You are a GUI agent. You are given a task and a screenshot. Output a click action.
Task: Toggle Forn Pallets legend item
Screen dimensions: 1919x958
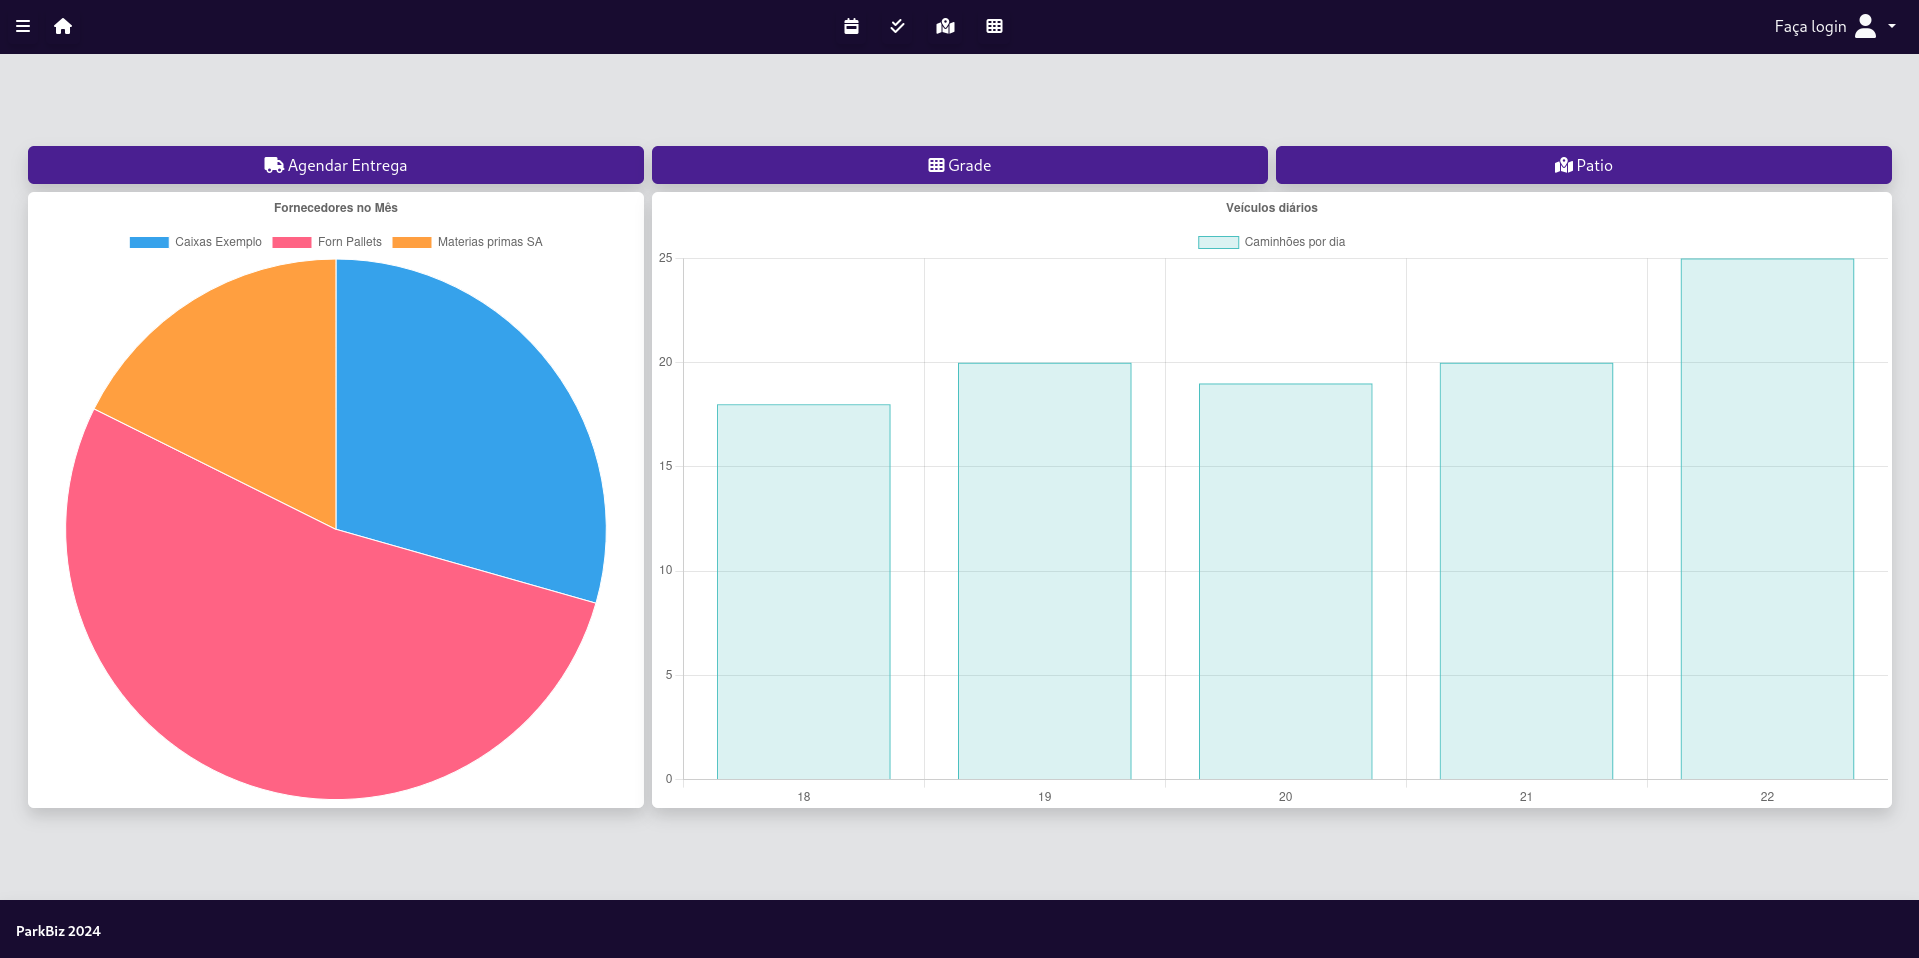click(x=327, y=242)
